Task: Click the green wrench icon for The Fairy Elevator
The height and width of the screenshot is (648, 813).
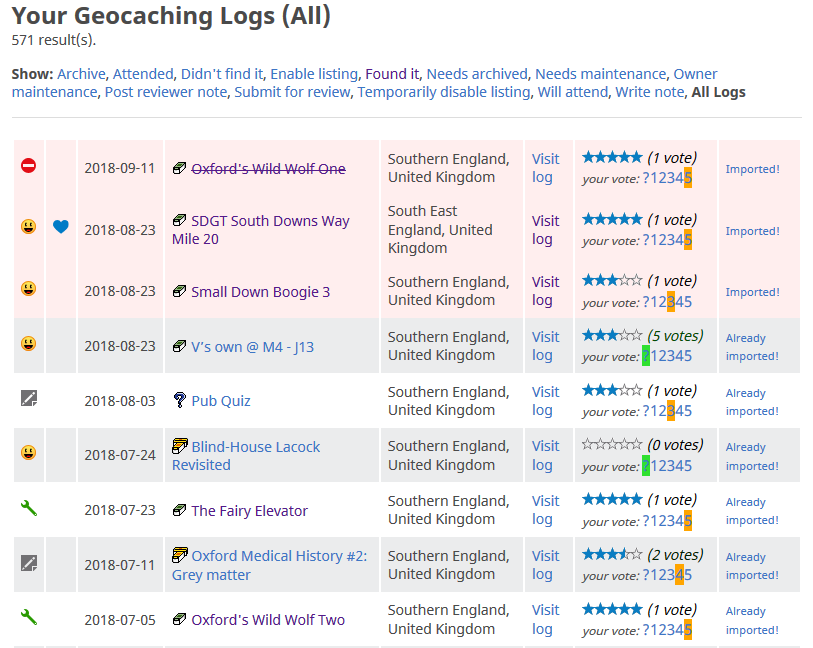Action: (x=28, y=509)
